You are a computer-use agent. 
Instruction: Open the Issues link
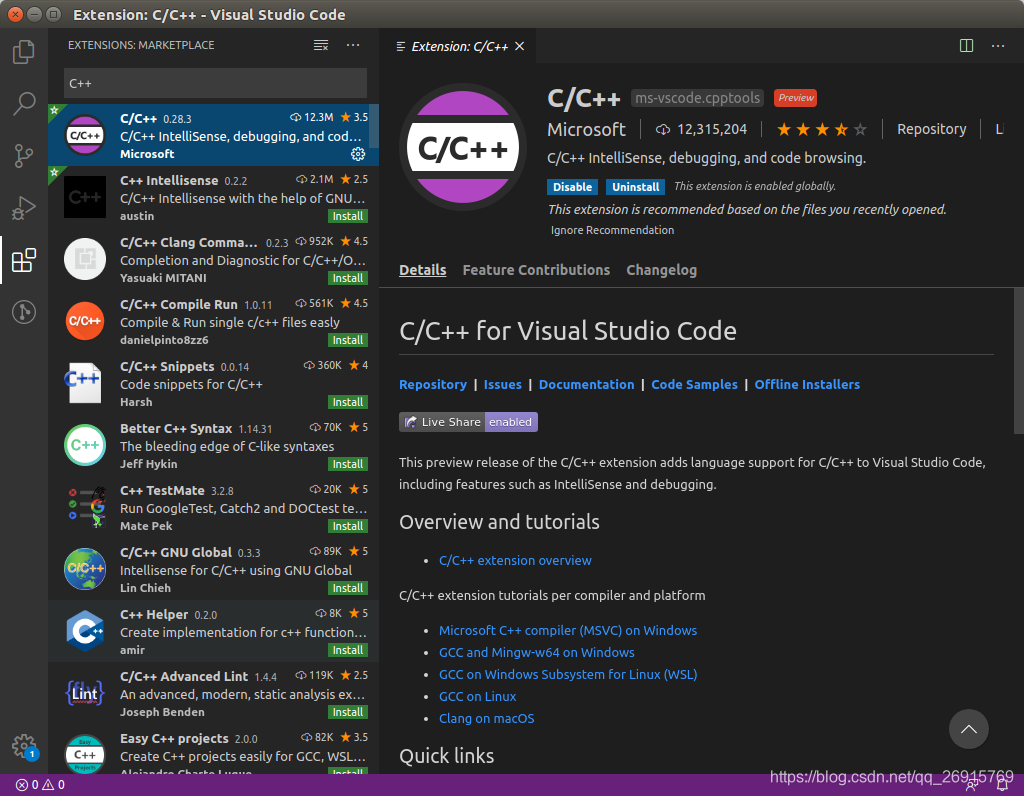[503, 385]
